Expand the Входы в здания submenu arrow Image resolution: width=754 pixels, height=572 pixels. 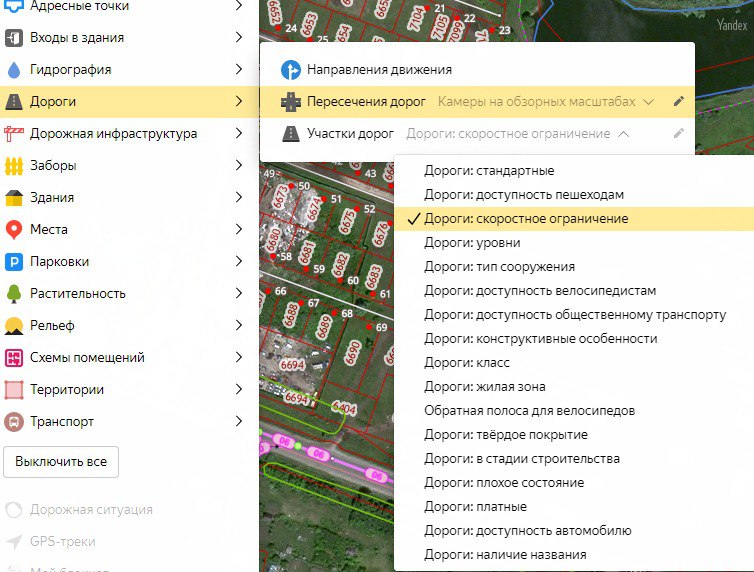(x=239, y=37)
